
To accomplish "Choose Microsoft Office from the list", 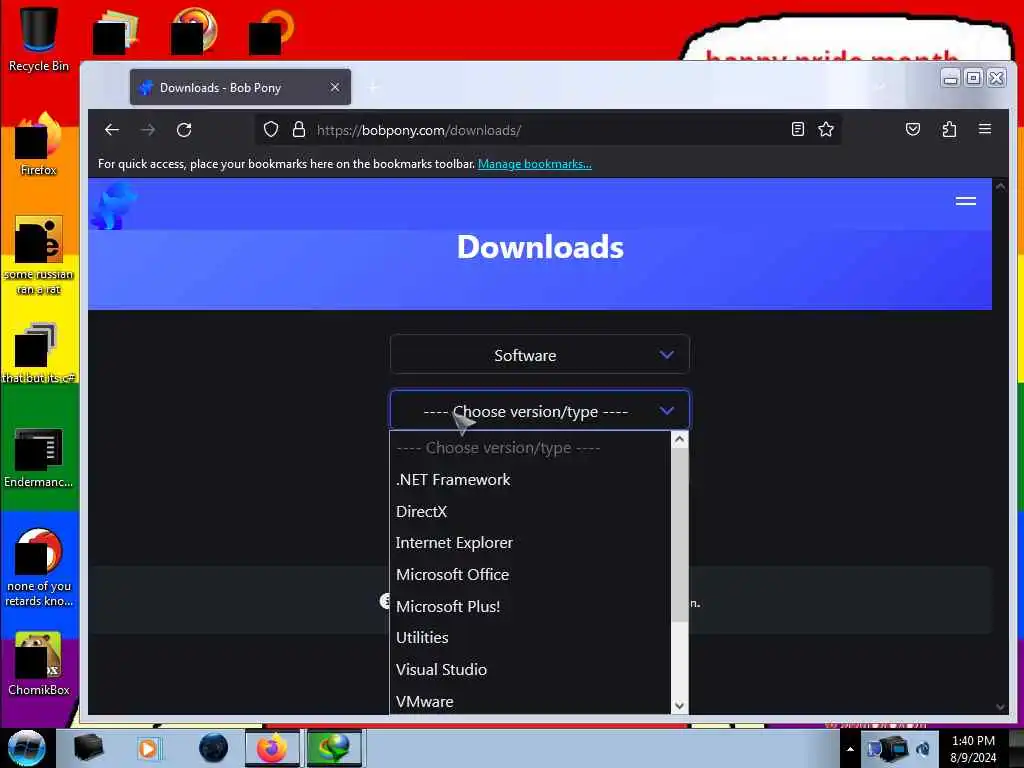I will coord(530,575).
